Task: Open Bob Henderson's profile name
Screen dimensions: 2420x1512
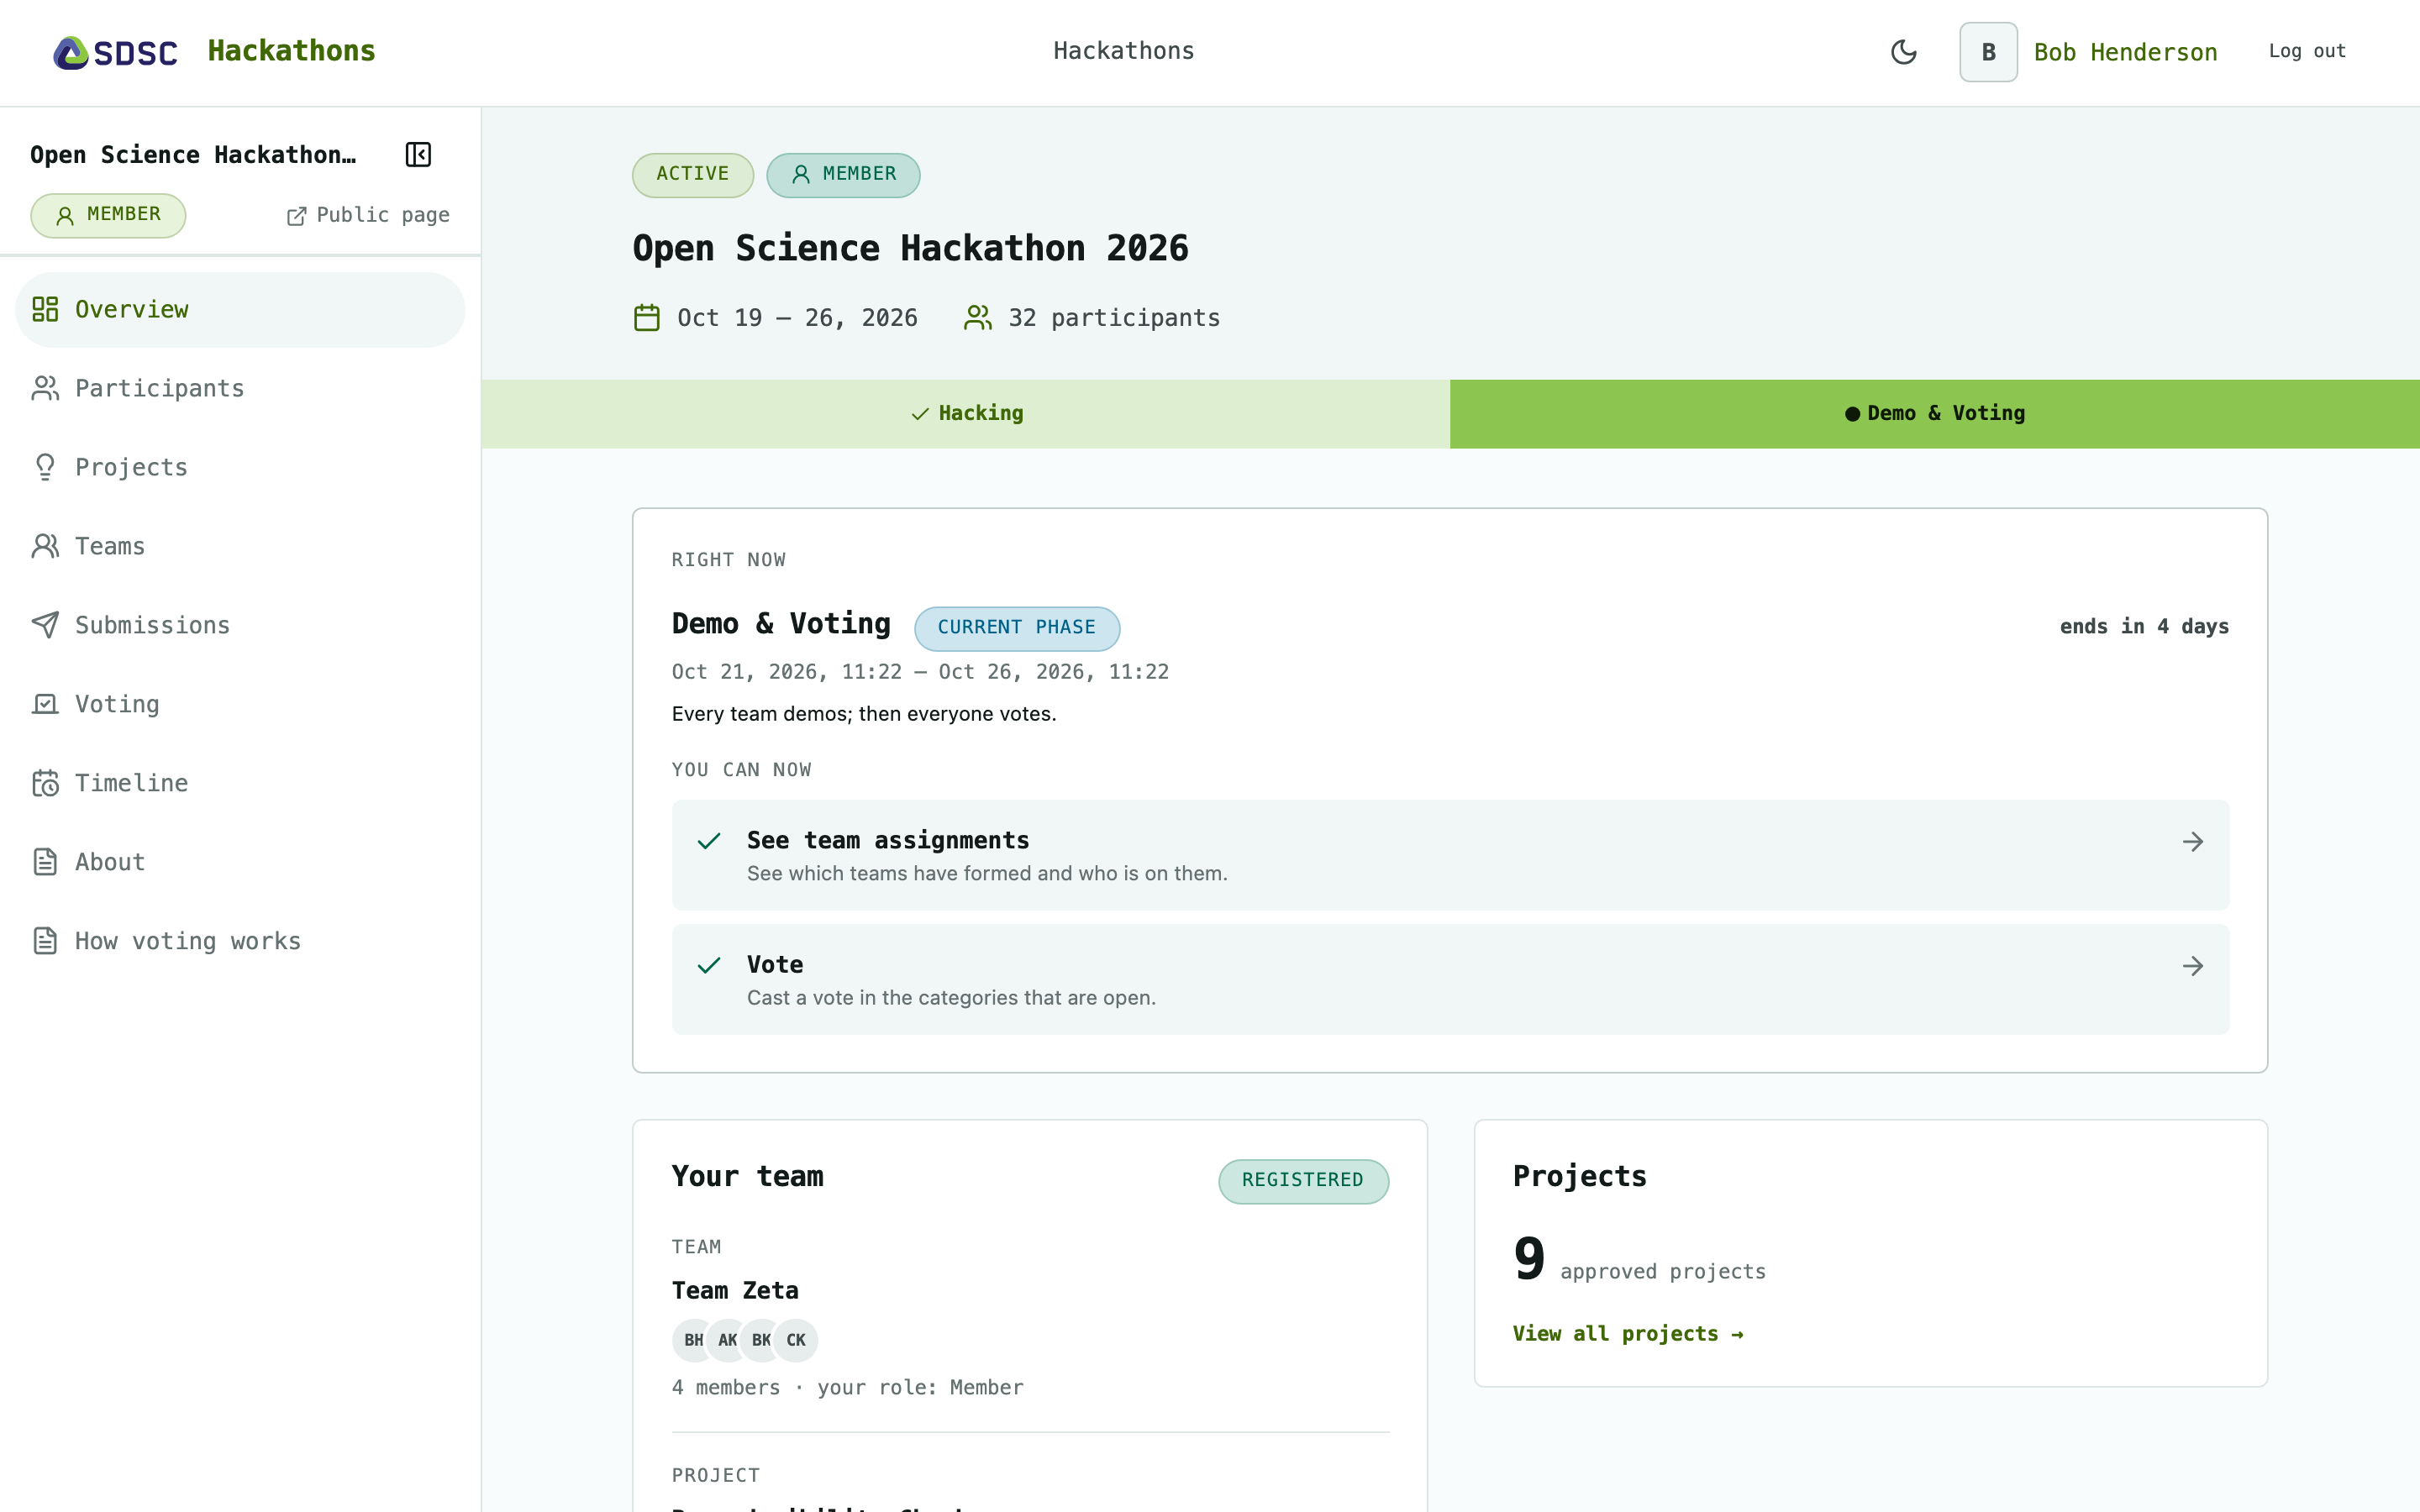Action: [2125, 53]
